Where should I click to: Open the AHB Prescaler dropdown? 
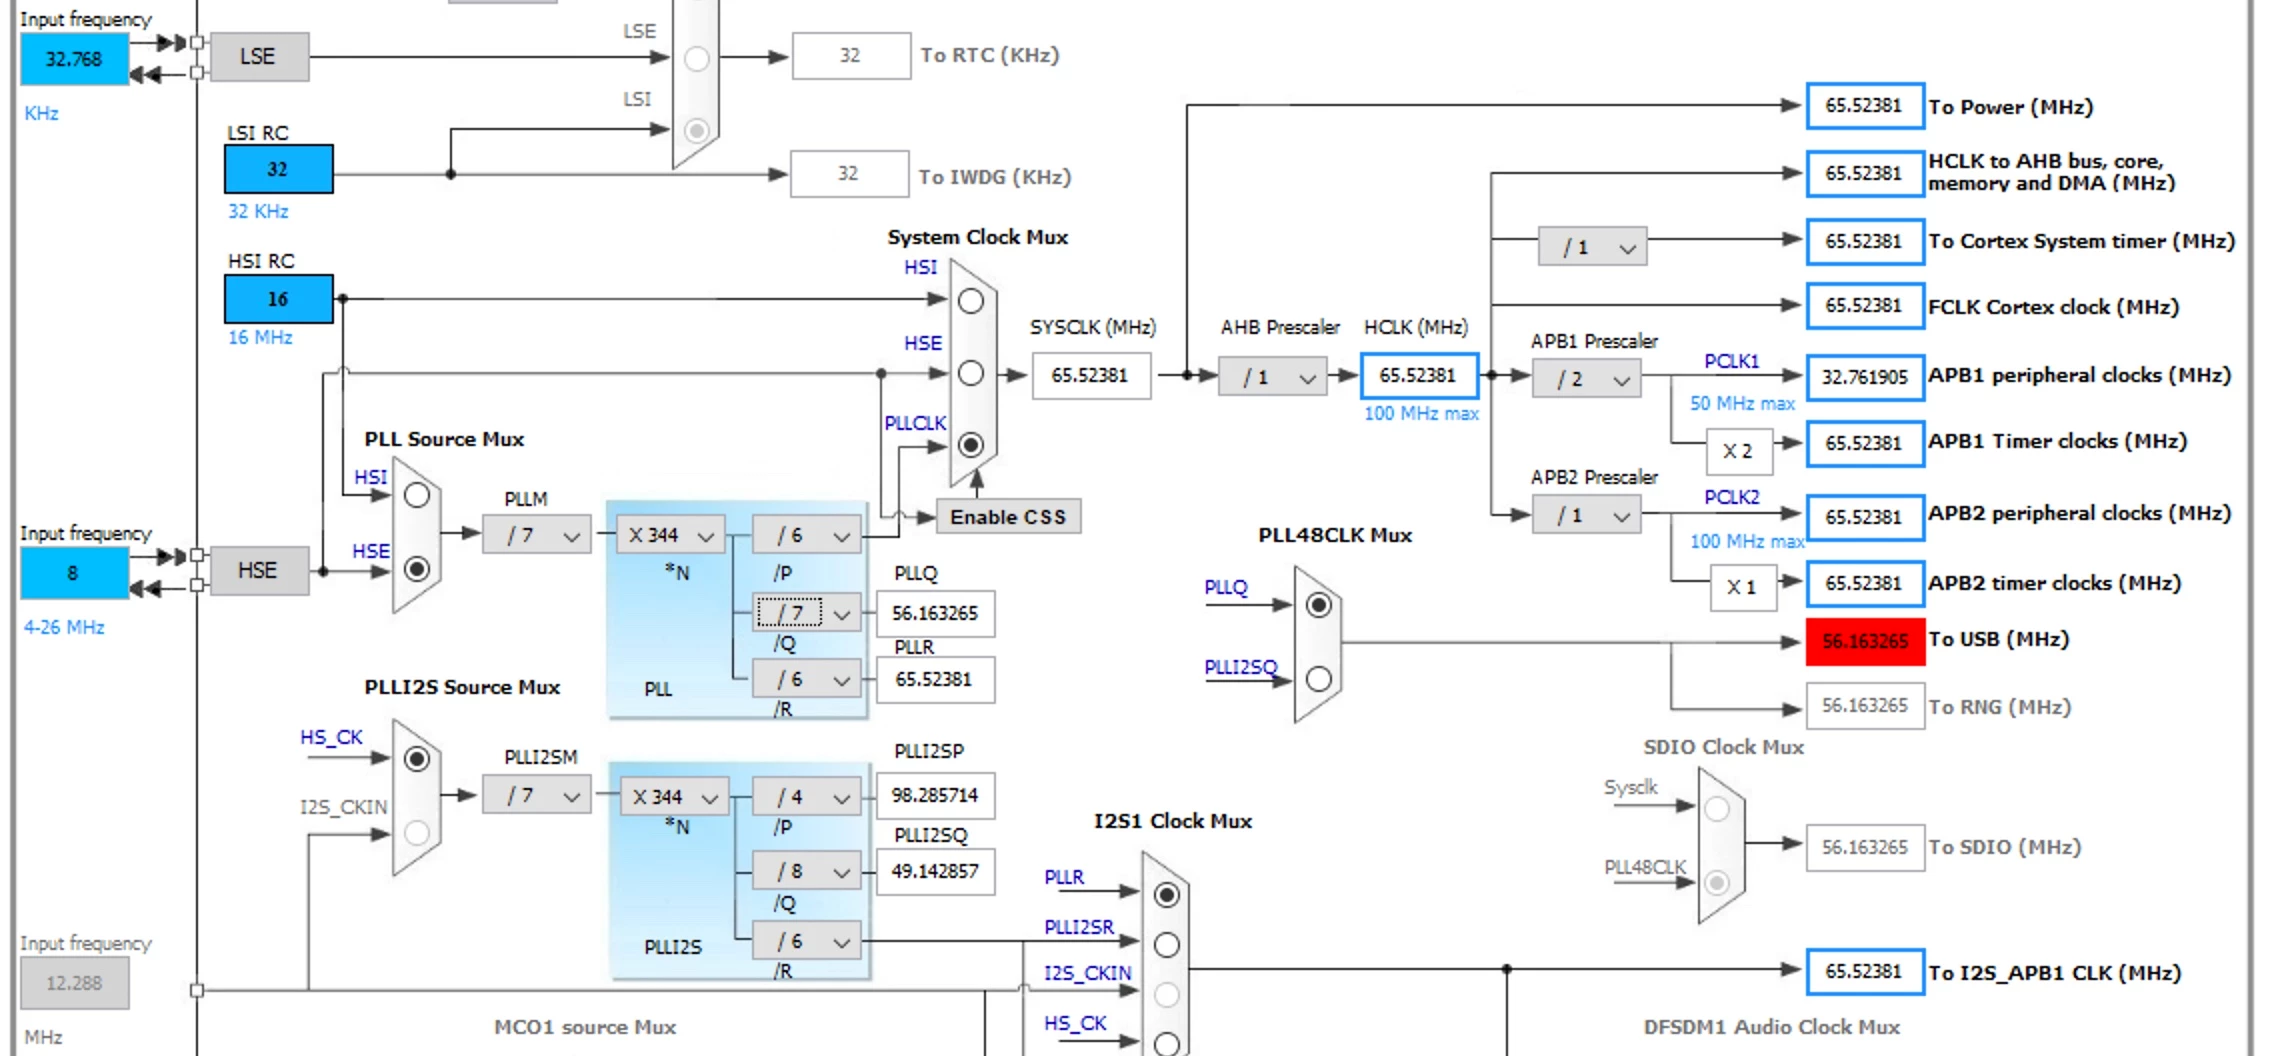pyautogui.click(x=1273, y=376)
